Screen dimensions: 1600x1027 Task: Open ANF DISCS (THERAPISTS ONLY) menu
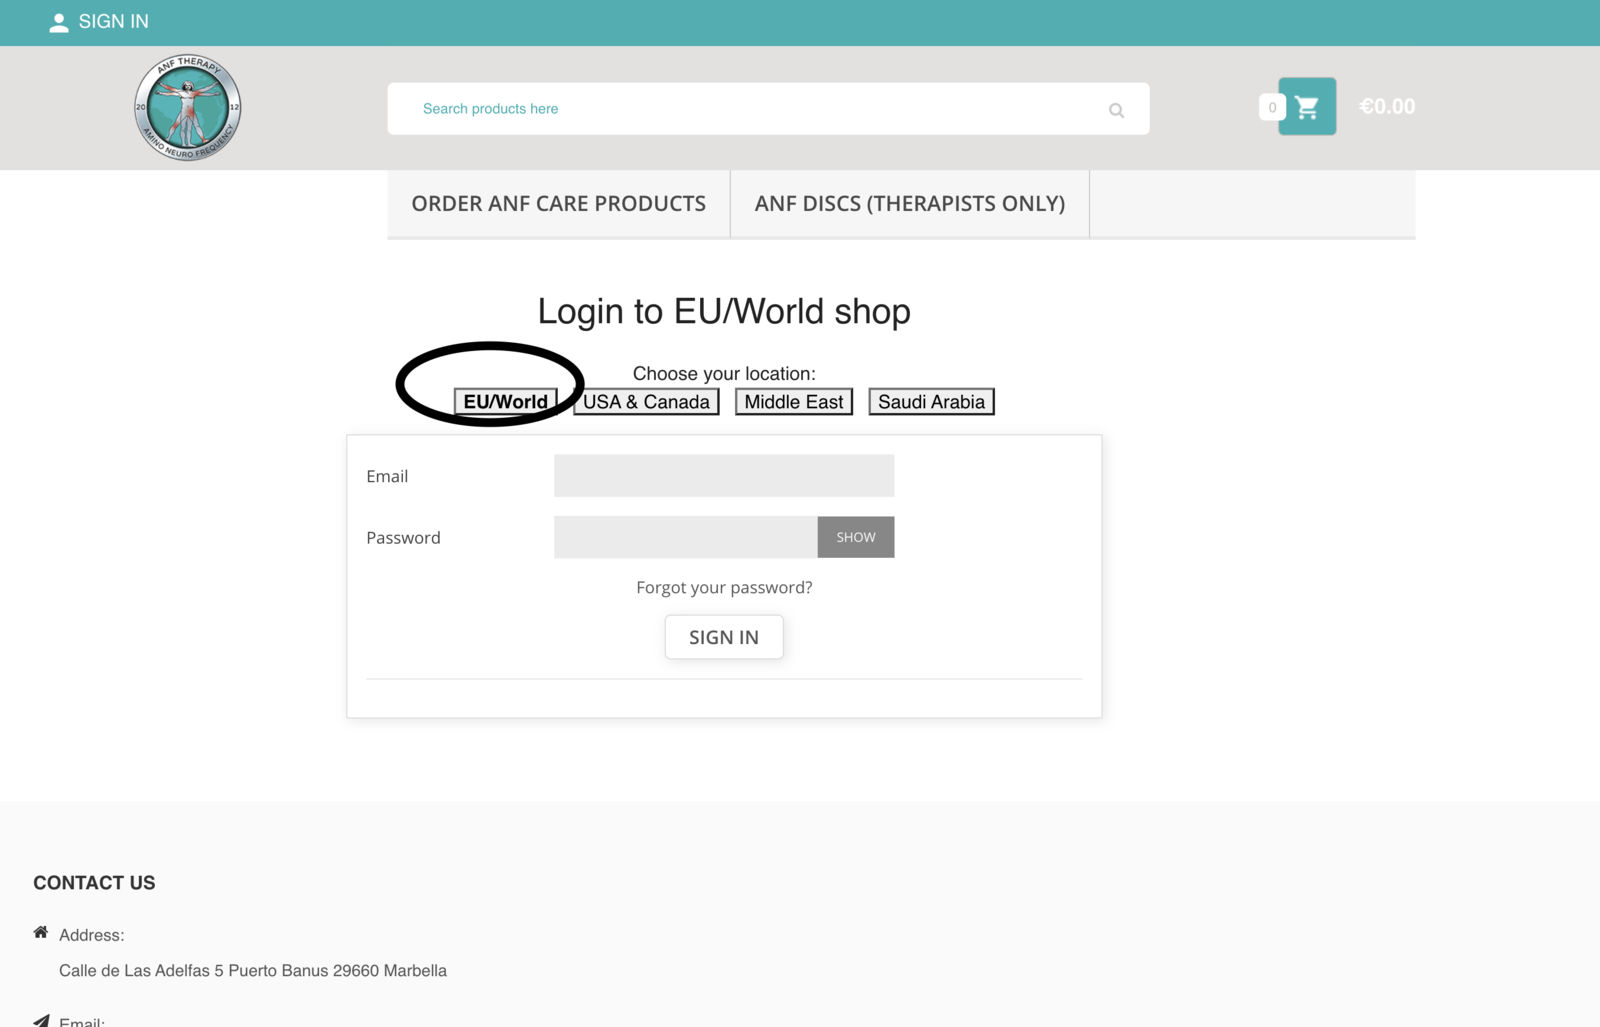point(910,204)
